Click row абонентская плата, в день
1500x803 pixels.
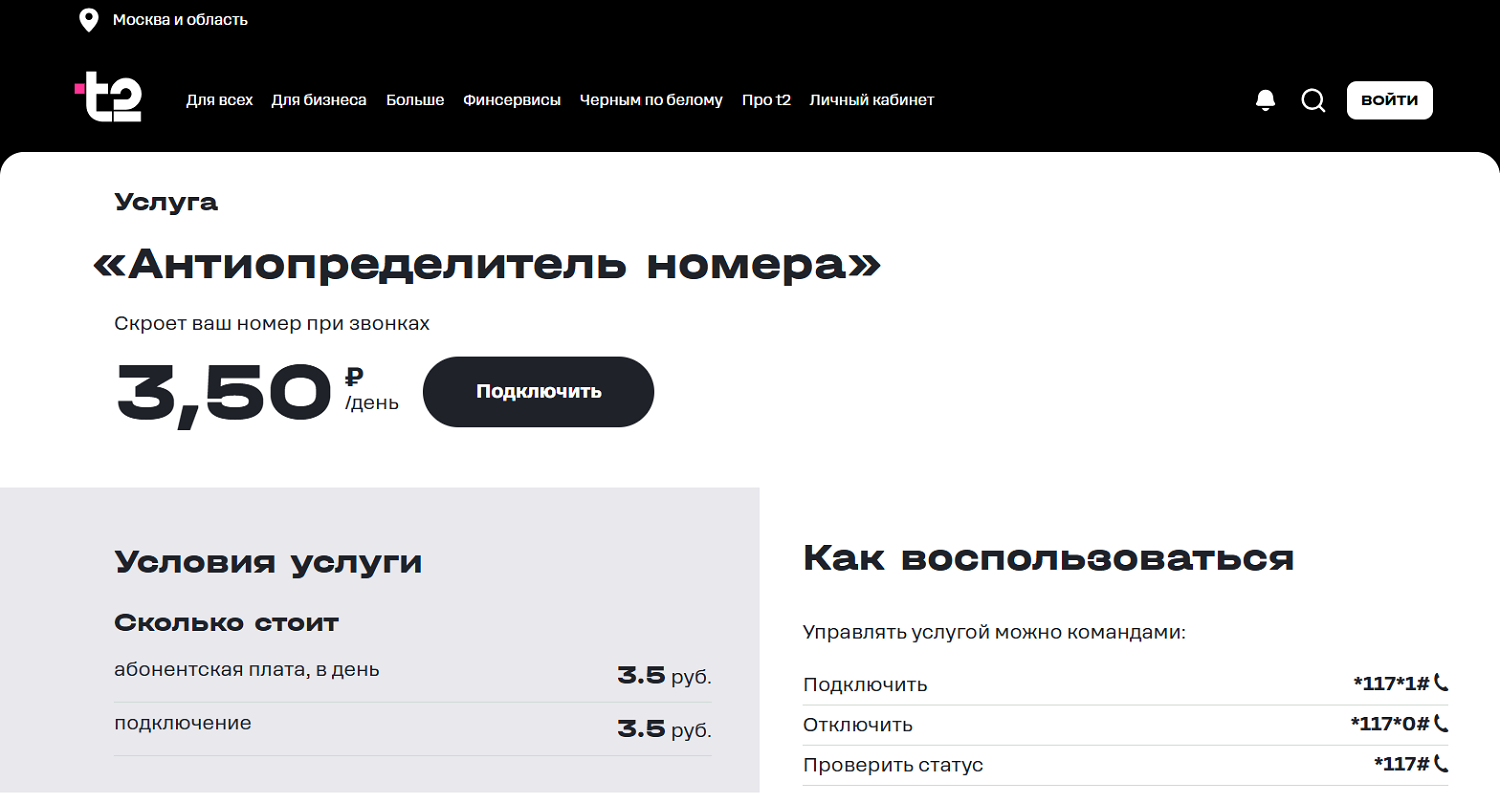(413, 675)
